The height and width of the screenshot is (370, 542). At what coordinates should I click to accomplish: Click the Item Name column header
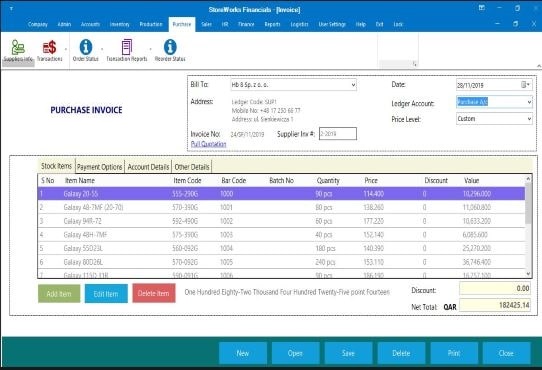[80, 181]
